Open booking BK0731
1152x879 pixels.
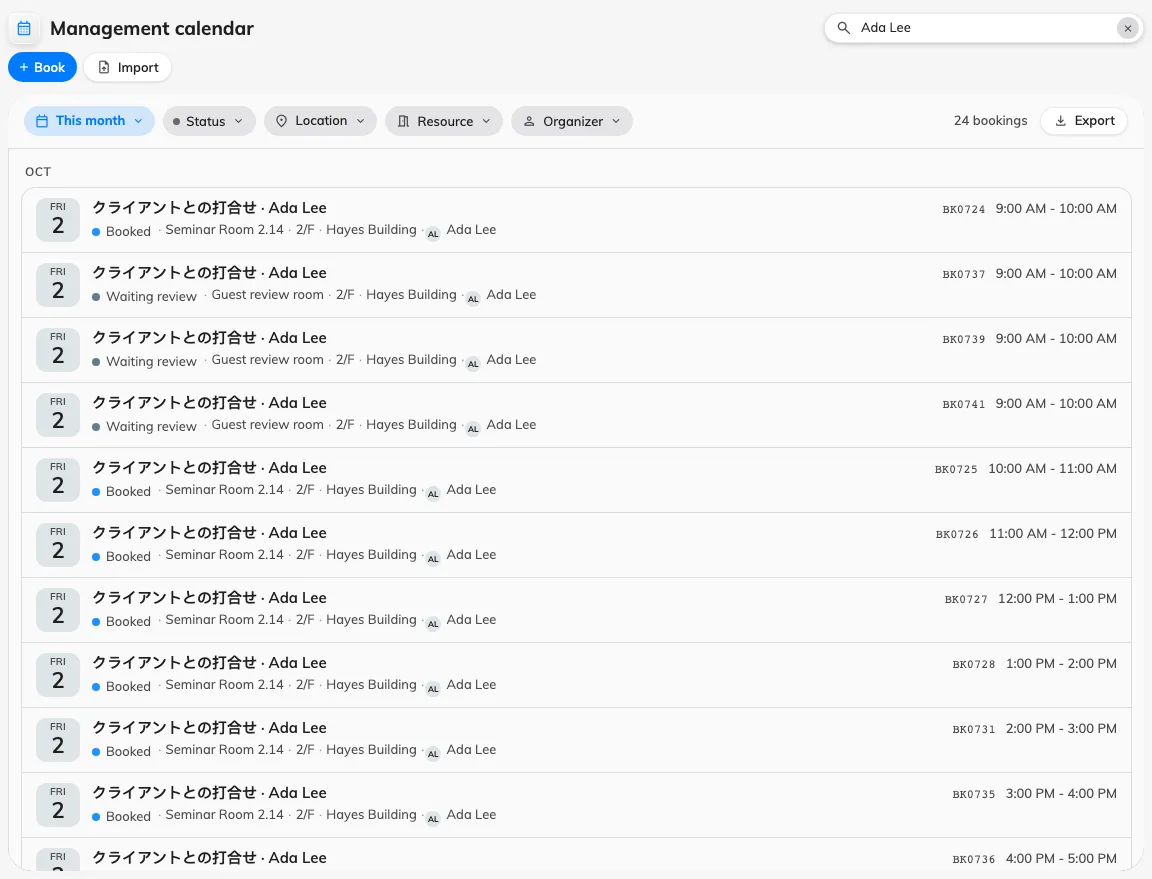[576, 740]
